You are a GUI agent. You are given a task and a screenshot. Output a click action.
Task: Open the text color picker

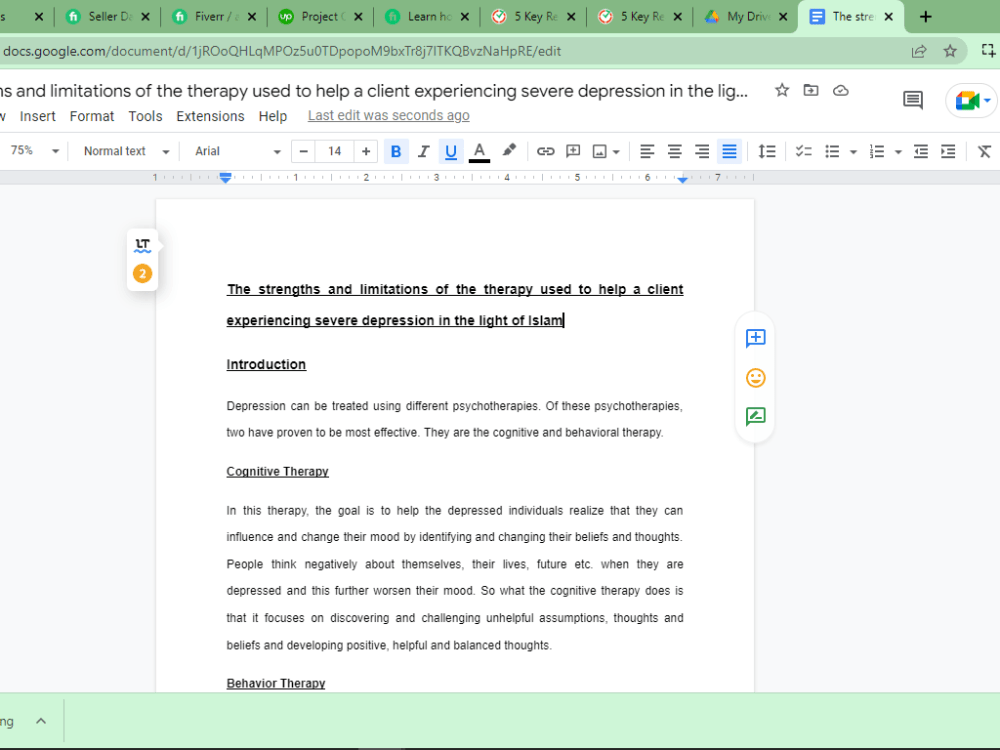(479, 151)
